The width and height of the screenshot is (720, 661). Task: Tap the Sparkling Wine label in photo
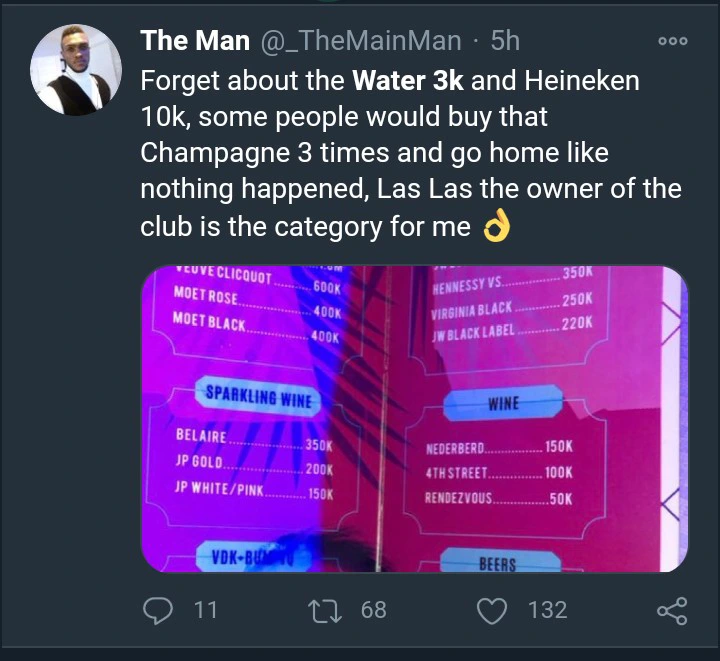pos(259,397)
